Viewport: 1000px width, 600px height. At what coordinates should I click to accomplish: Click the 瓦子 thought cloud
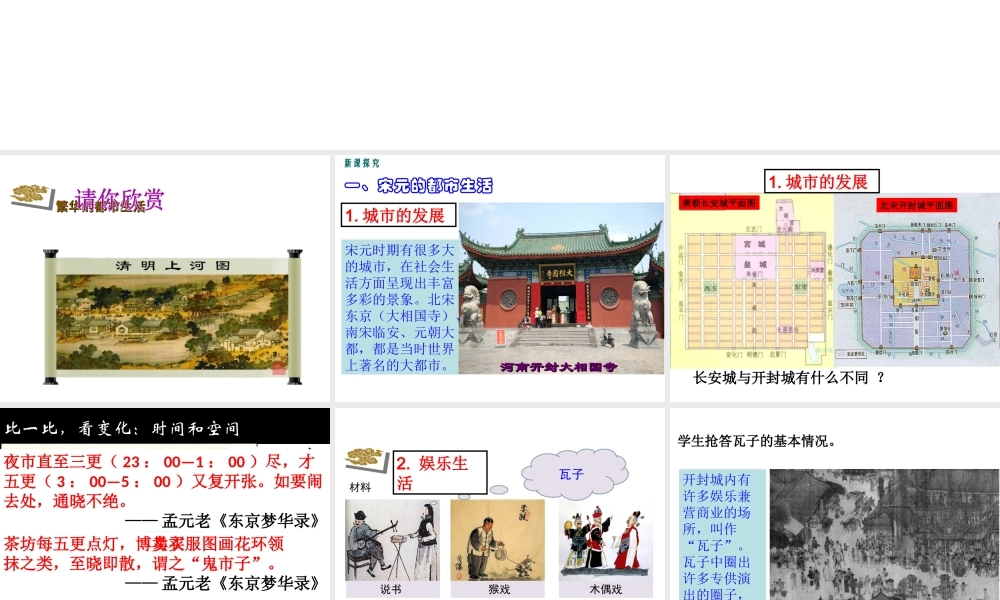[x=574, y=474]
